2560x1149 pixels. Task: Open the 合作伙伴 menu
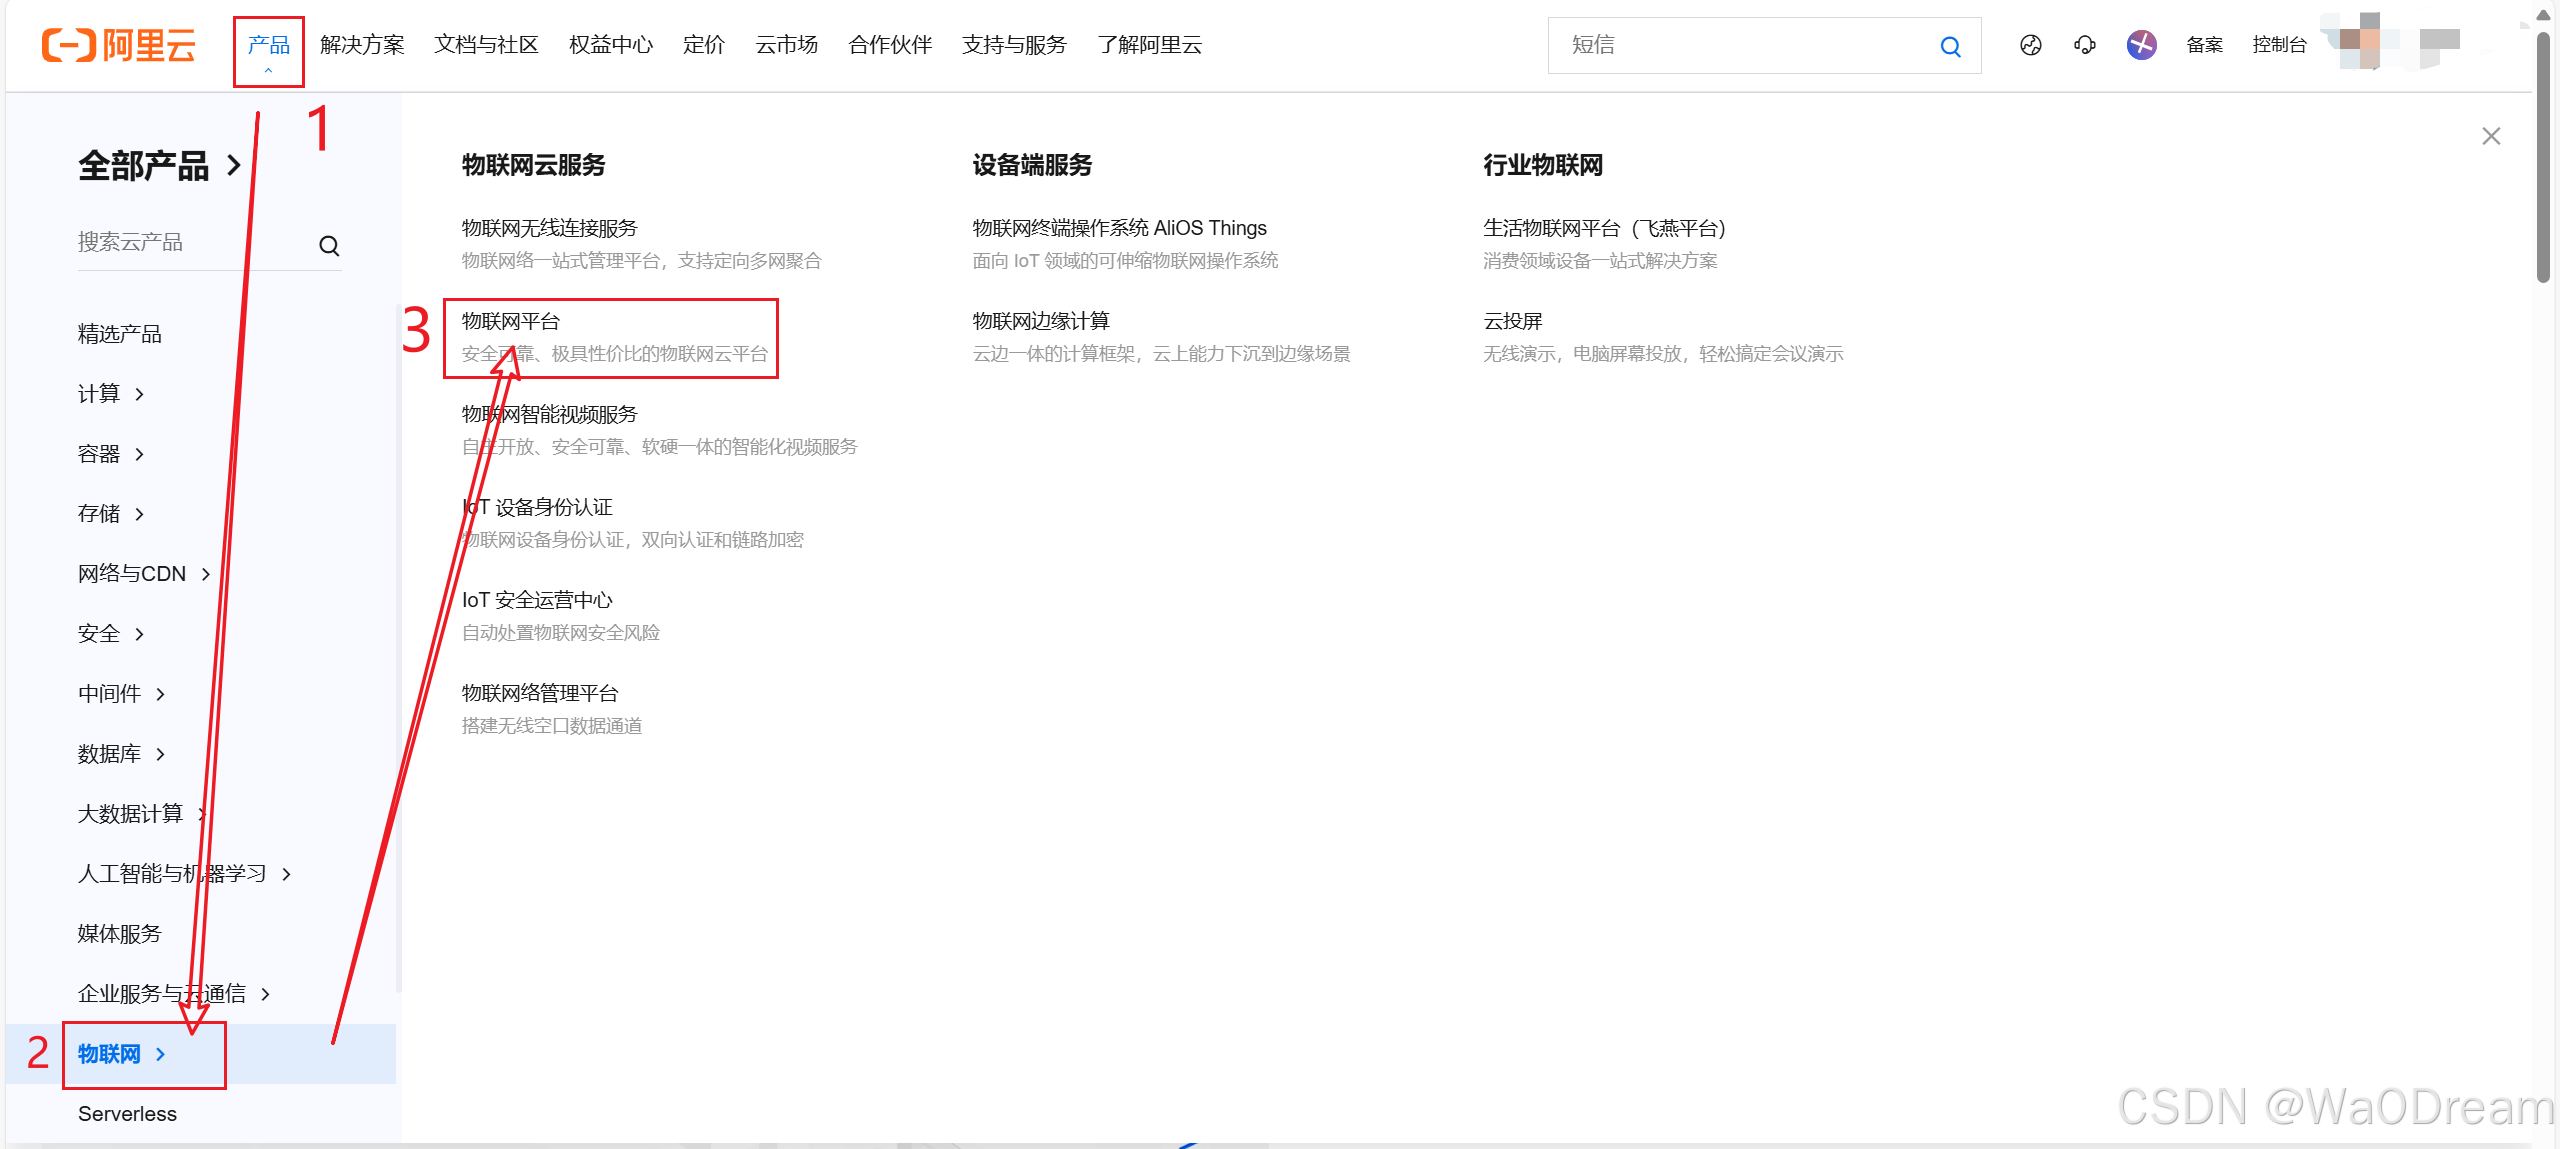pos(890,45)
